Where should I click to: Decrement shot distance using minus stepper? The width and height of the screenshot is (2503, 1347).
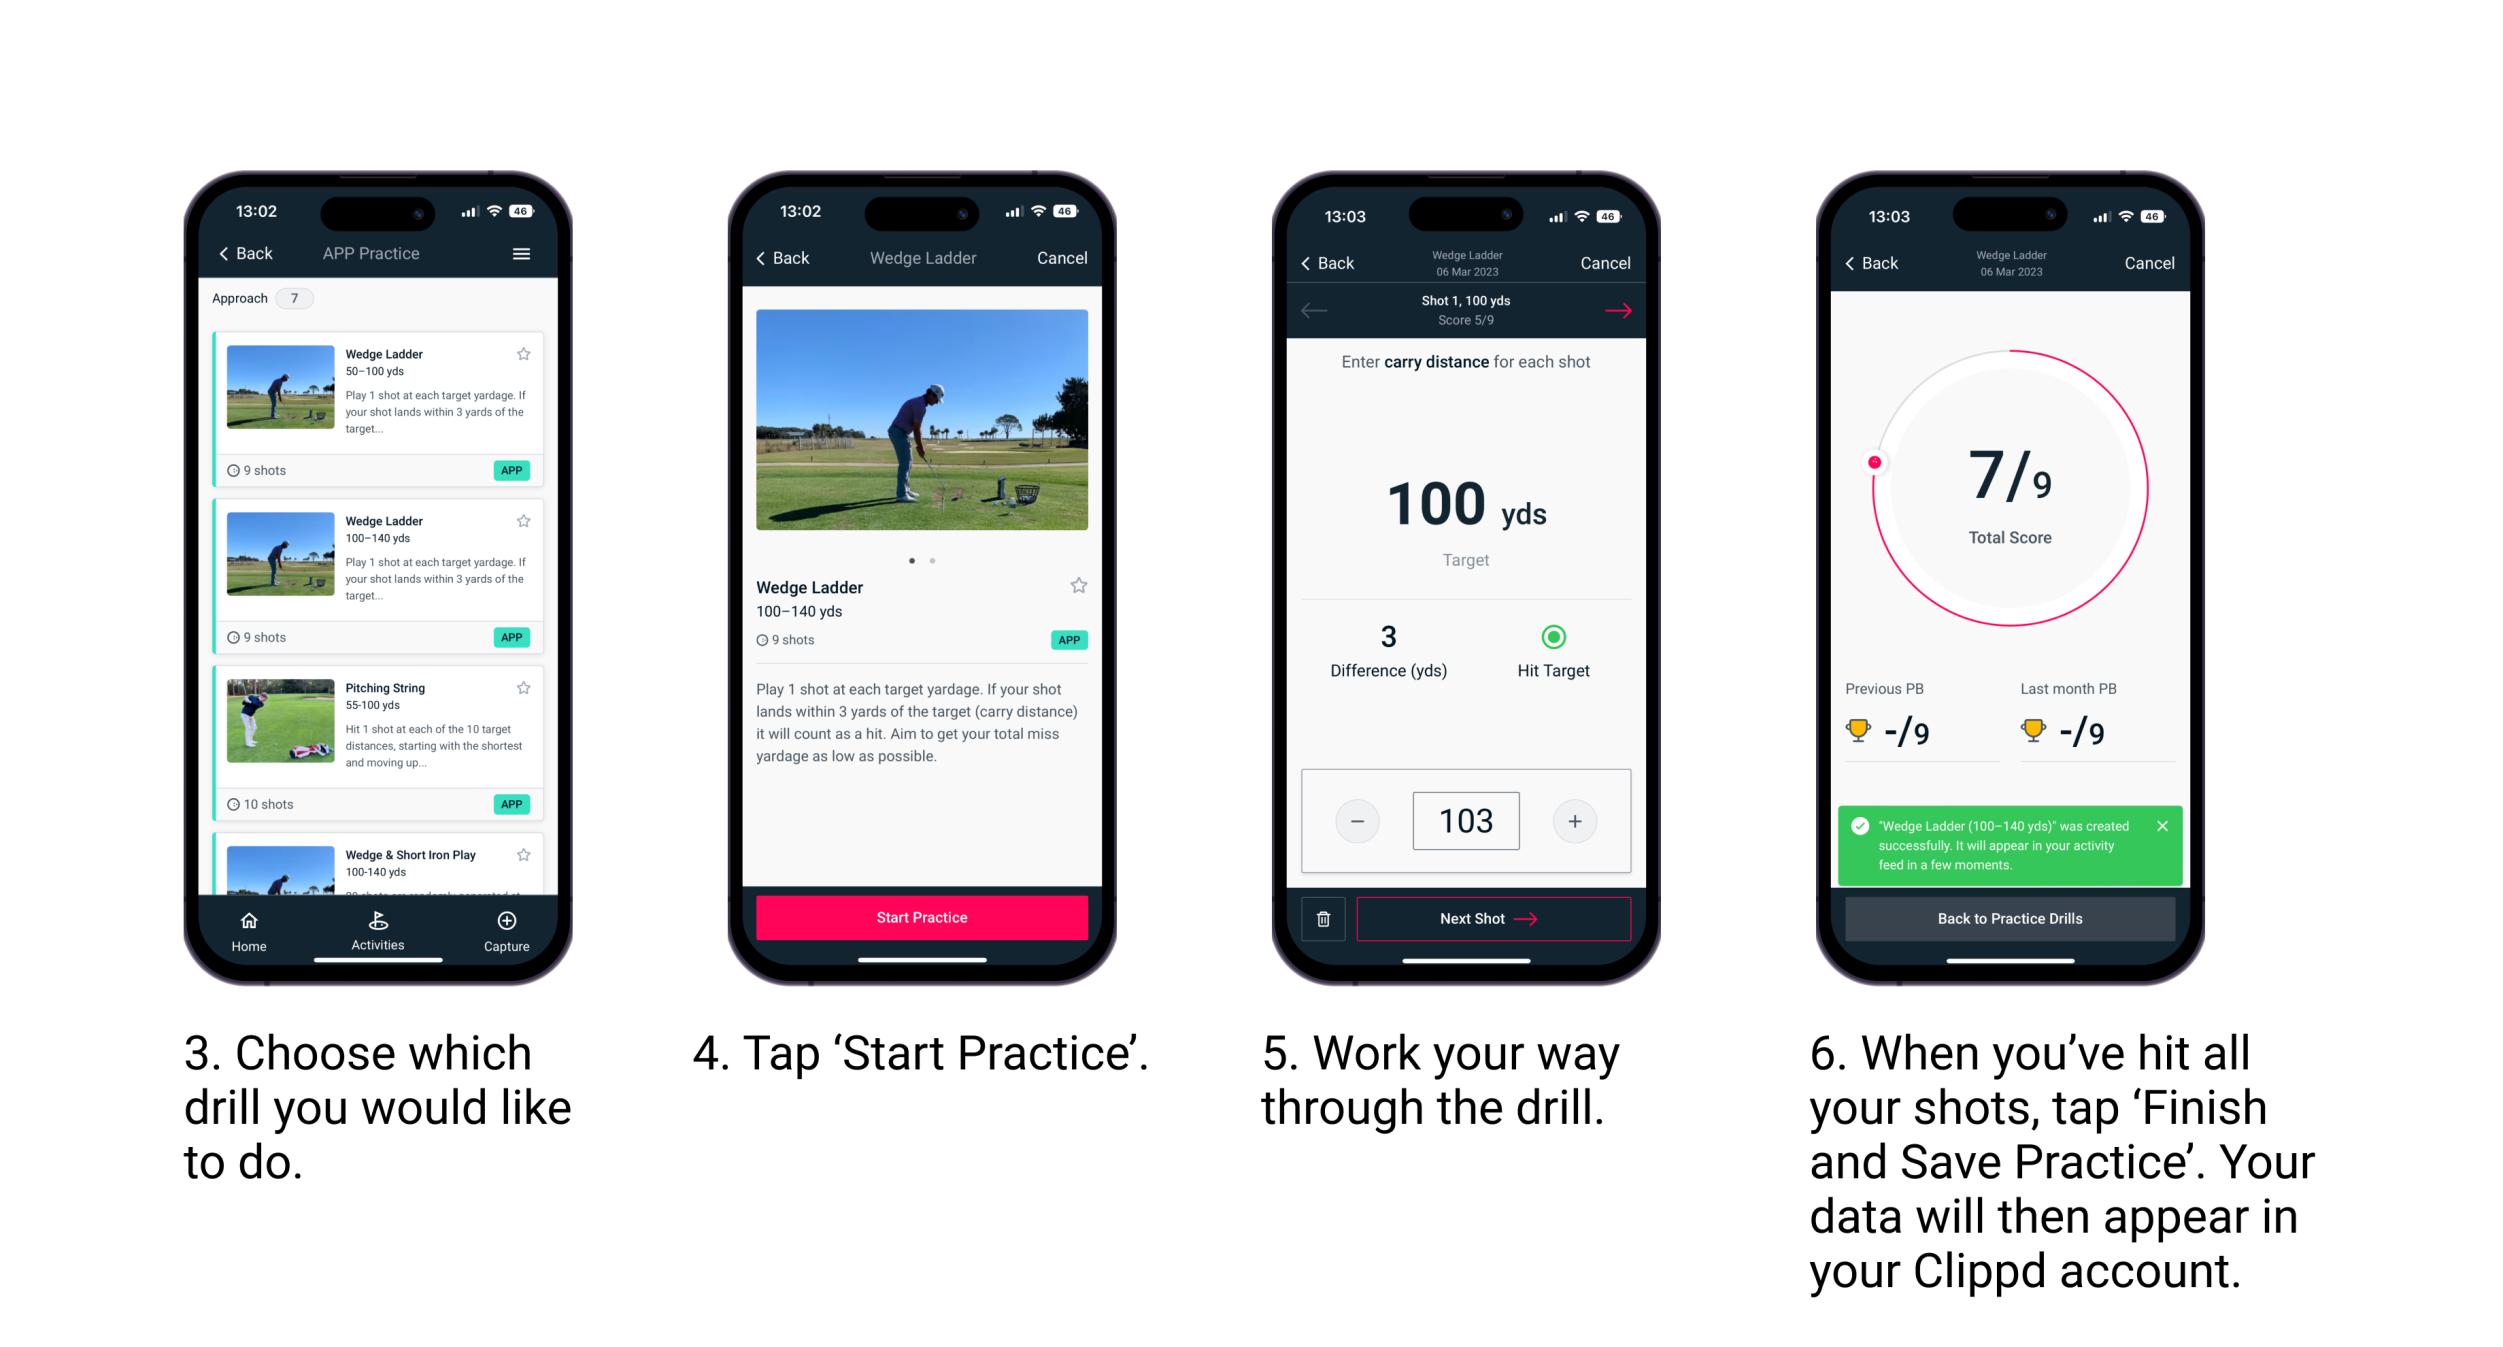1357,819
